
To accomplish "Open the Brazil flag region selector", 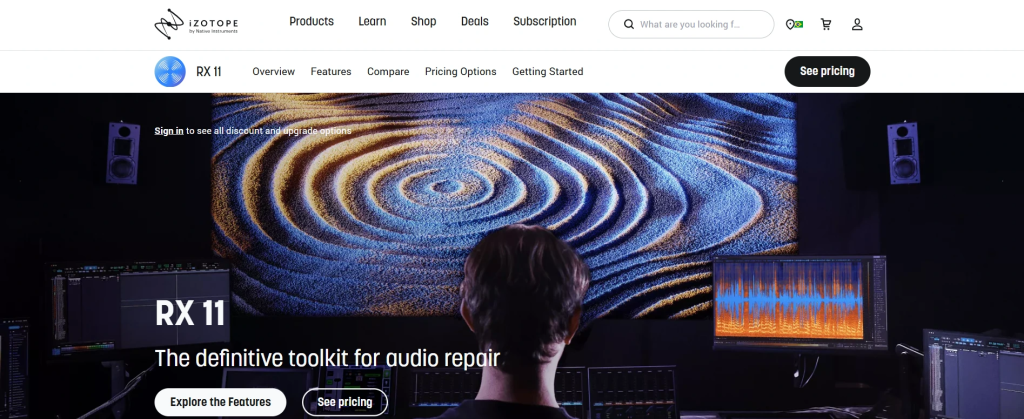I will tap(794, 24).
